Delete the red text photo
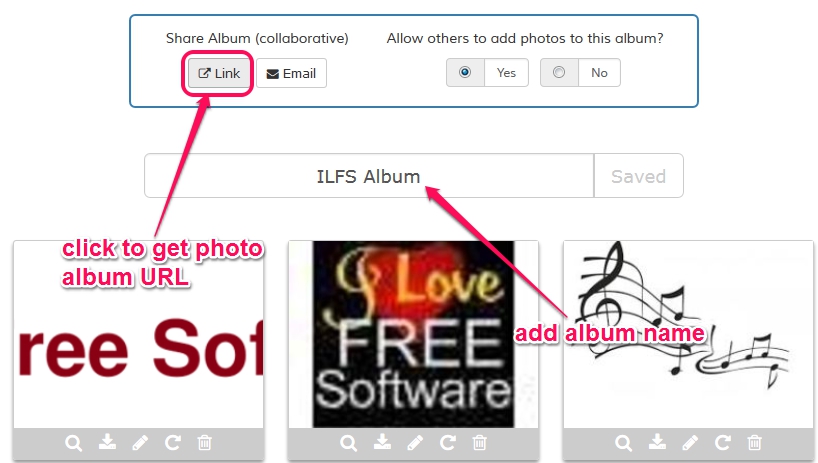 pos(204,443)
